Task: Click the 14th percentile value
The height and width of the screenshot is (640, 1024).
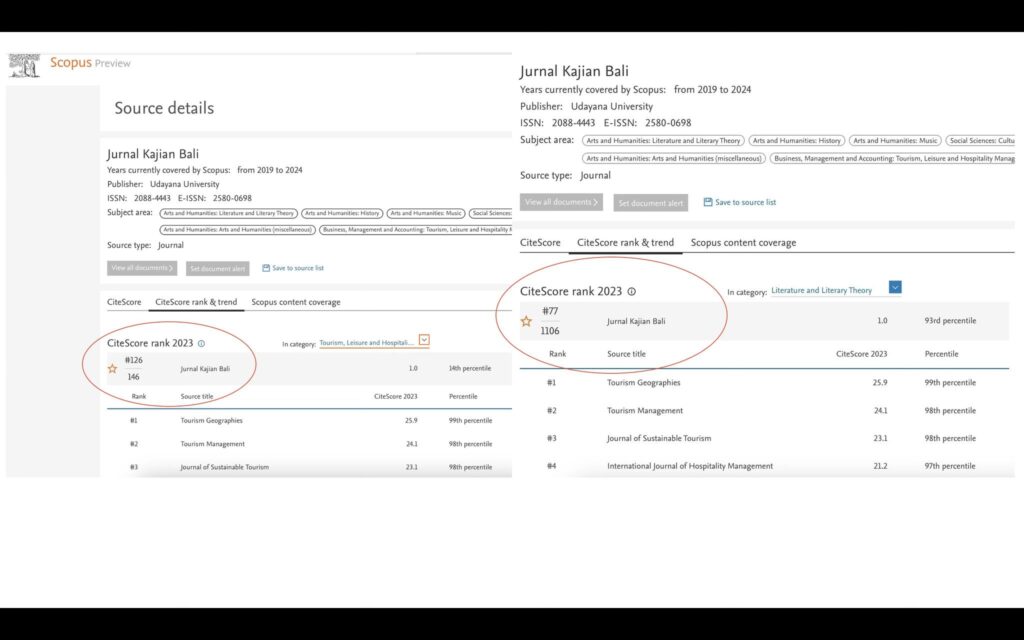Action: click(x=470, y=369)
